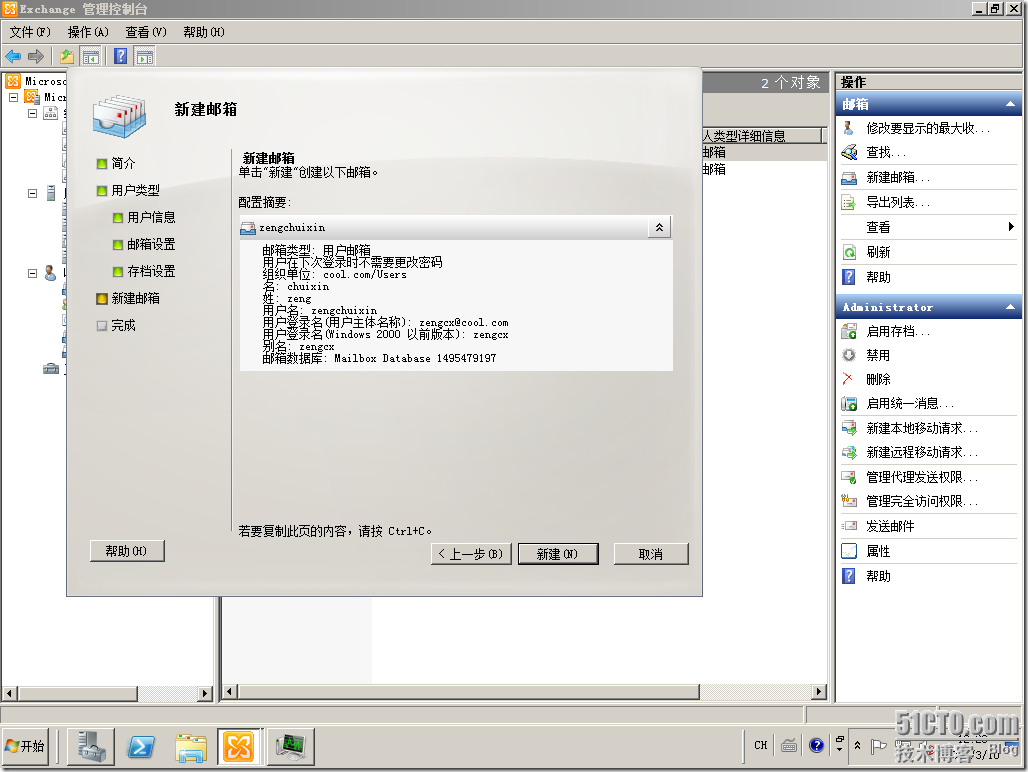Click 上一步(B) to go back a step
Image resolution: width=1028 pixels, height=772 pixels.
tap(470, 553)
